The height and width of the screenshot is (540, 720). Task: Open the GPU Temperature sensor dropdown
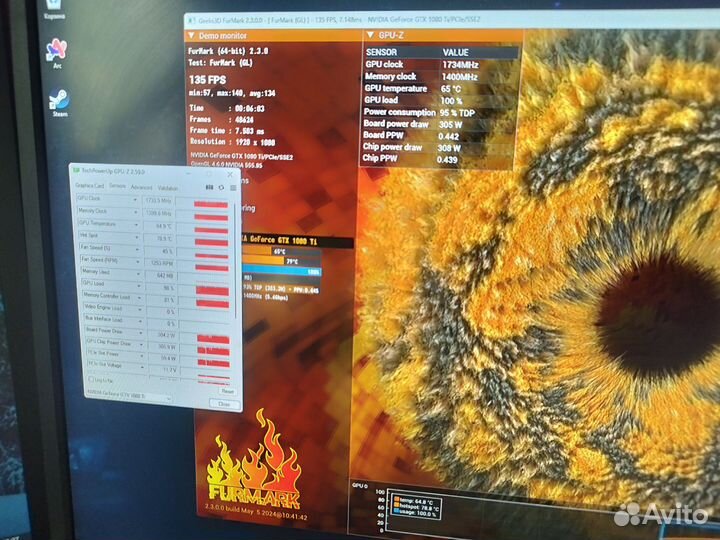tap(136, 225)
